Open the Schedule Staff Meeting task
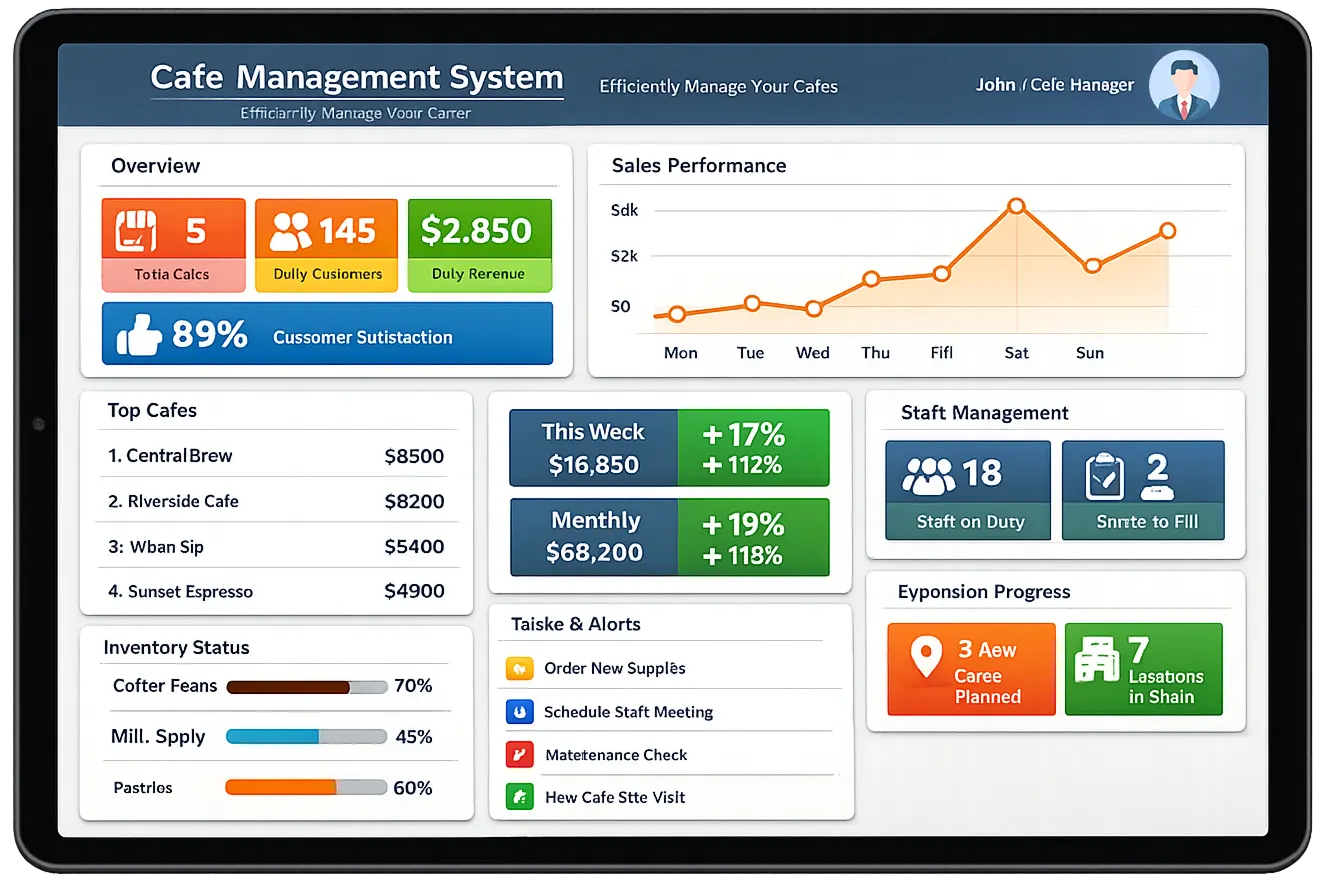Screen dimensions: 1321x887 (668, 712)
